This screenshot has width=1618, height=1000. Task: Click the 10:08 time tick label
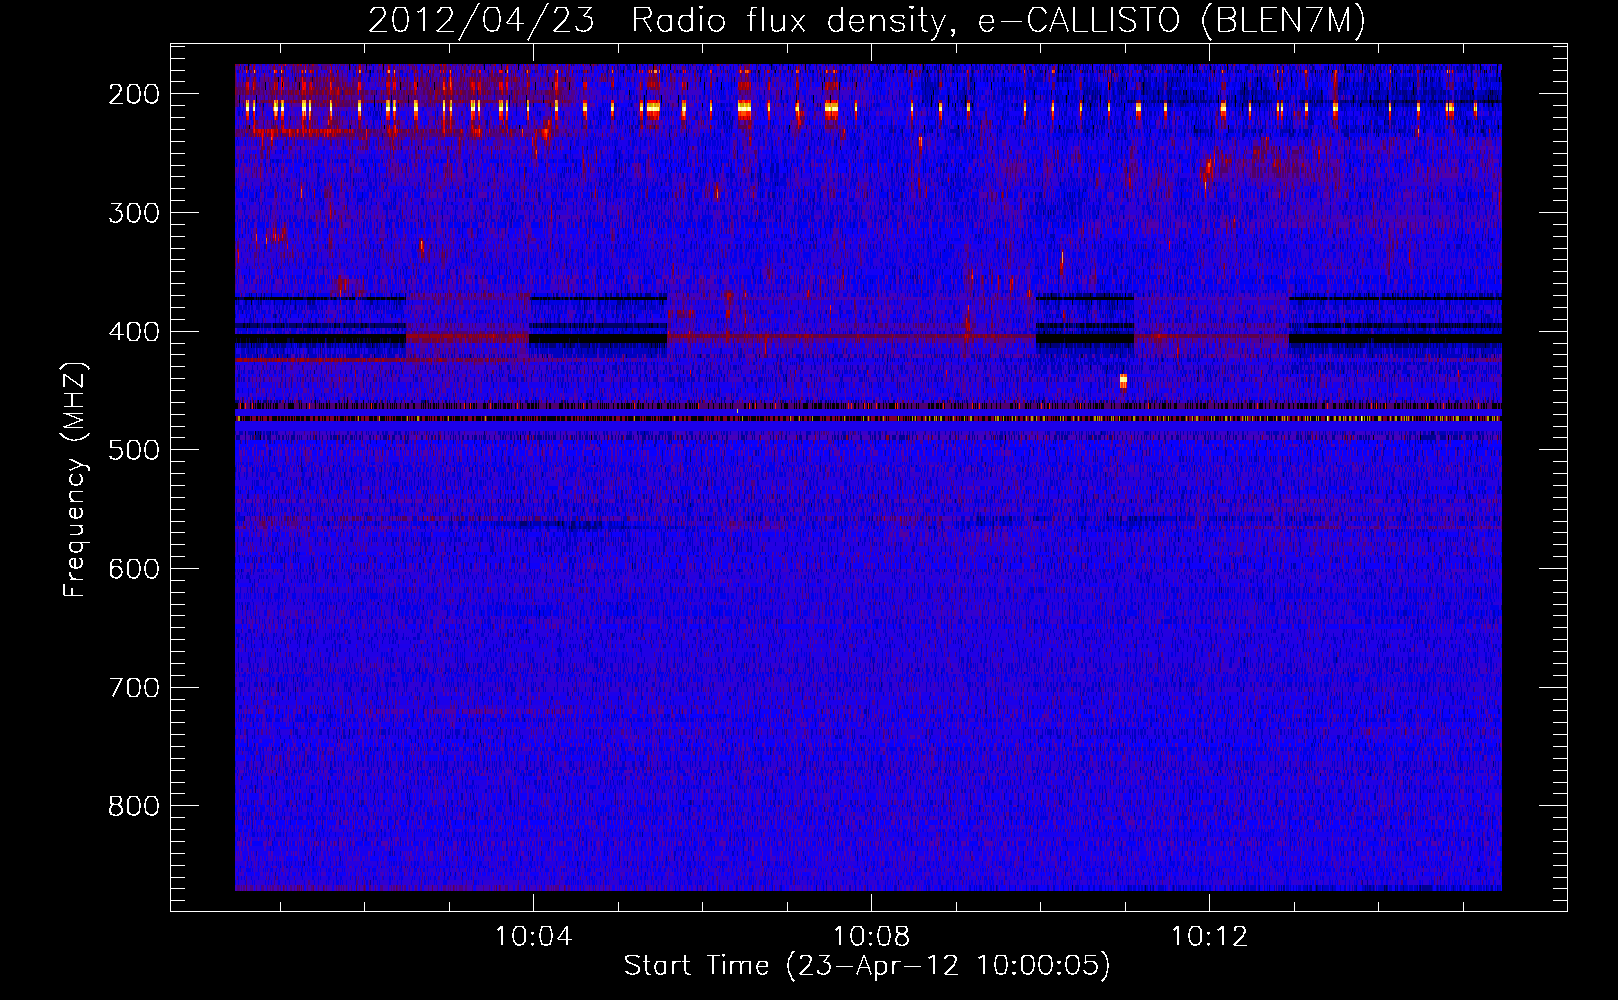[x=871, y=937]
